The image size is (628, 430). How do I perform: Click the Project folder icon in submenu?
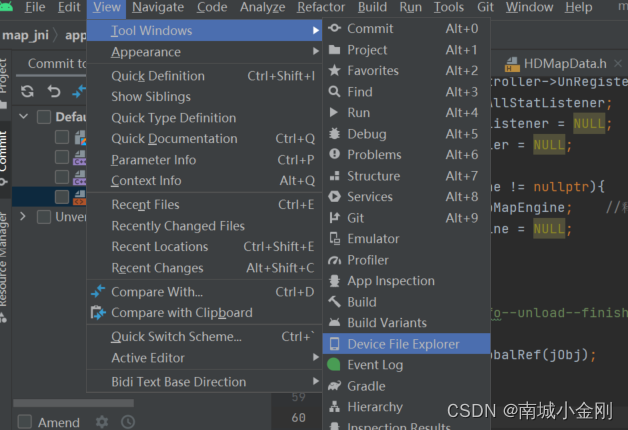334,50
